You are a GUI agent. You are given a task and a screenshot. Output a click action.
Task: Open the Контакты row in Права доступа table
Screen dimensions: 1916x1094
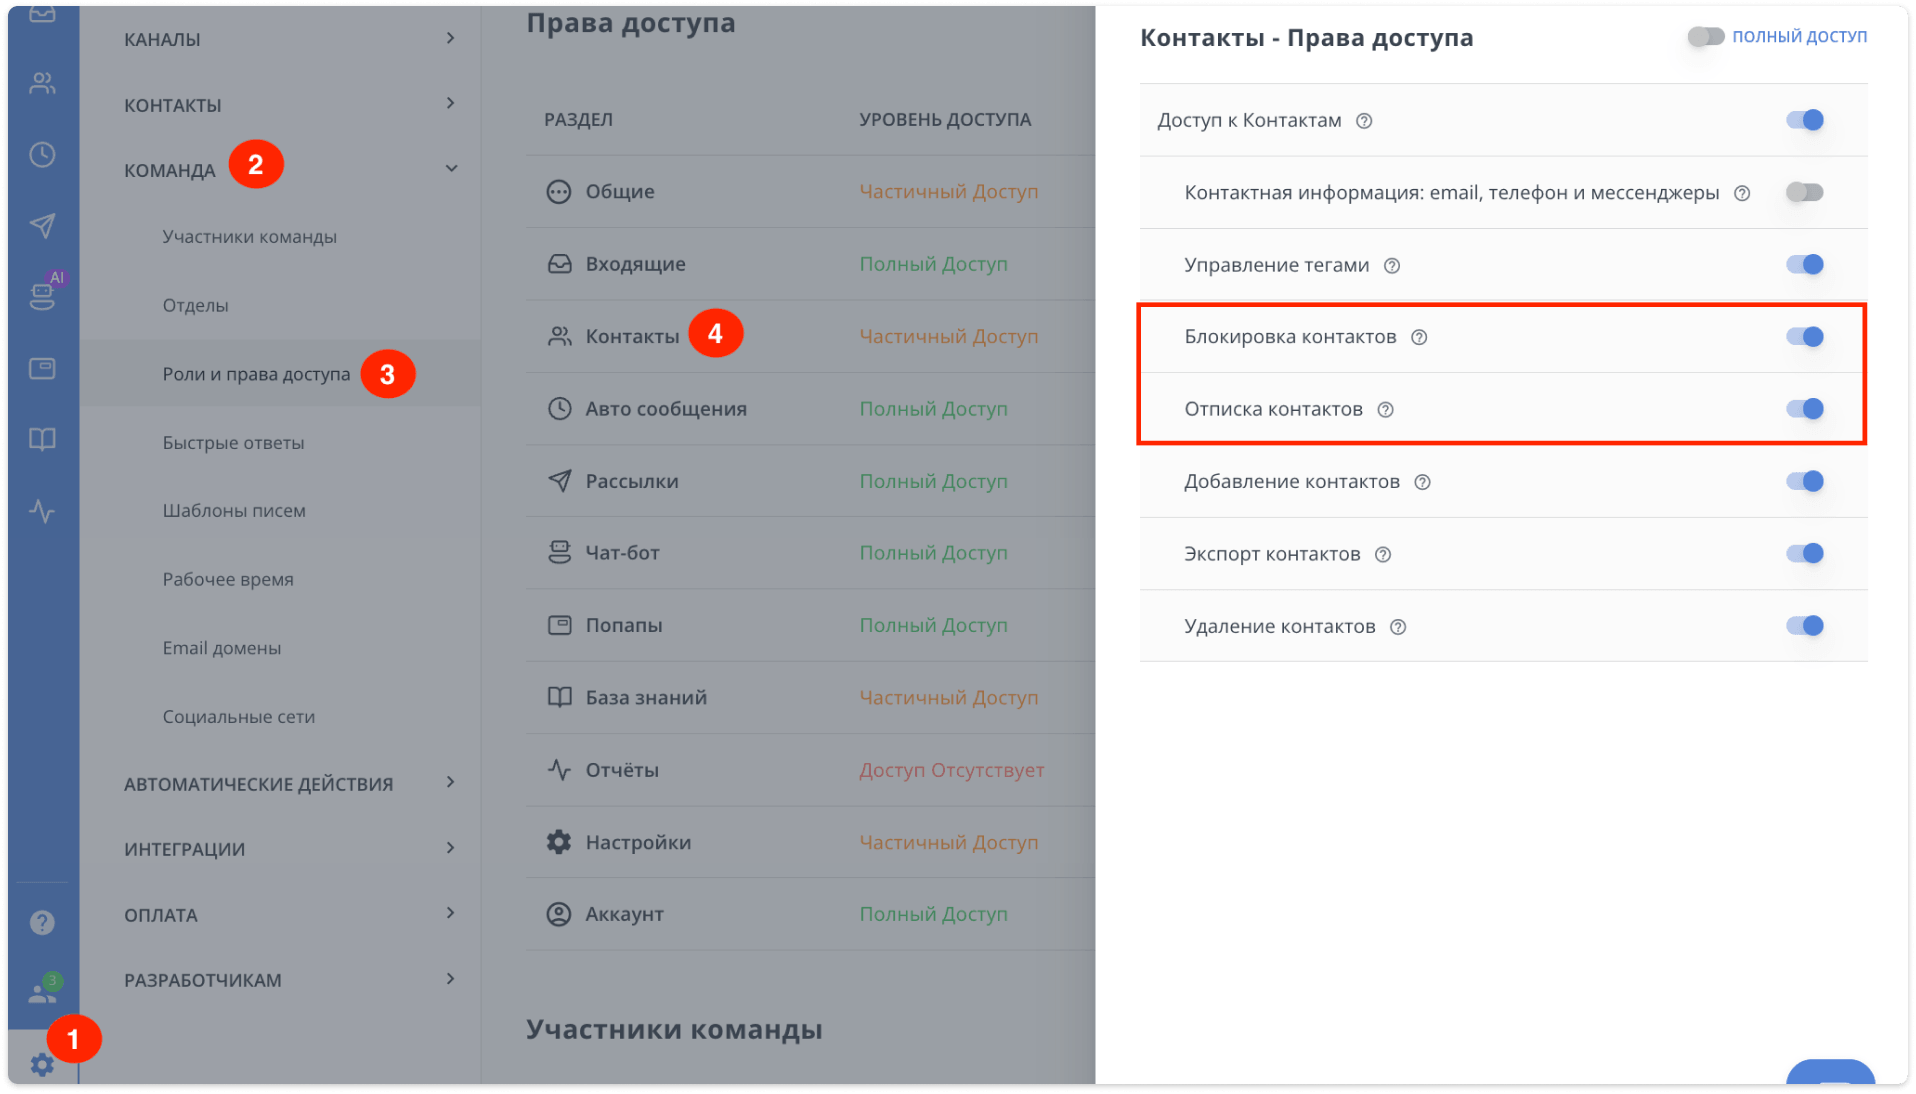pyautogui.click(x=631, y=336)
